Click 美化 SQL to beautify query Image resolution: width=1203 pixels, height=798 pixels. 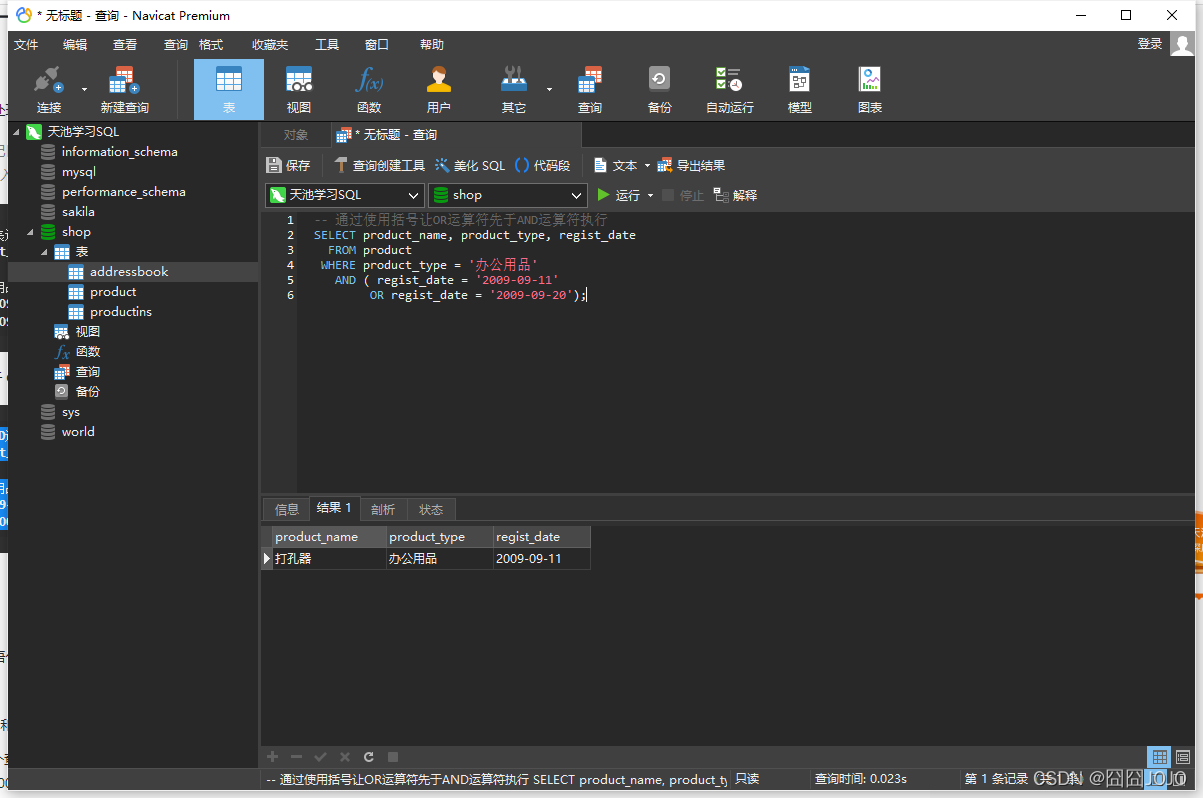[470, 165]
